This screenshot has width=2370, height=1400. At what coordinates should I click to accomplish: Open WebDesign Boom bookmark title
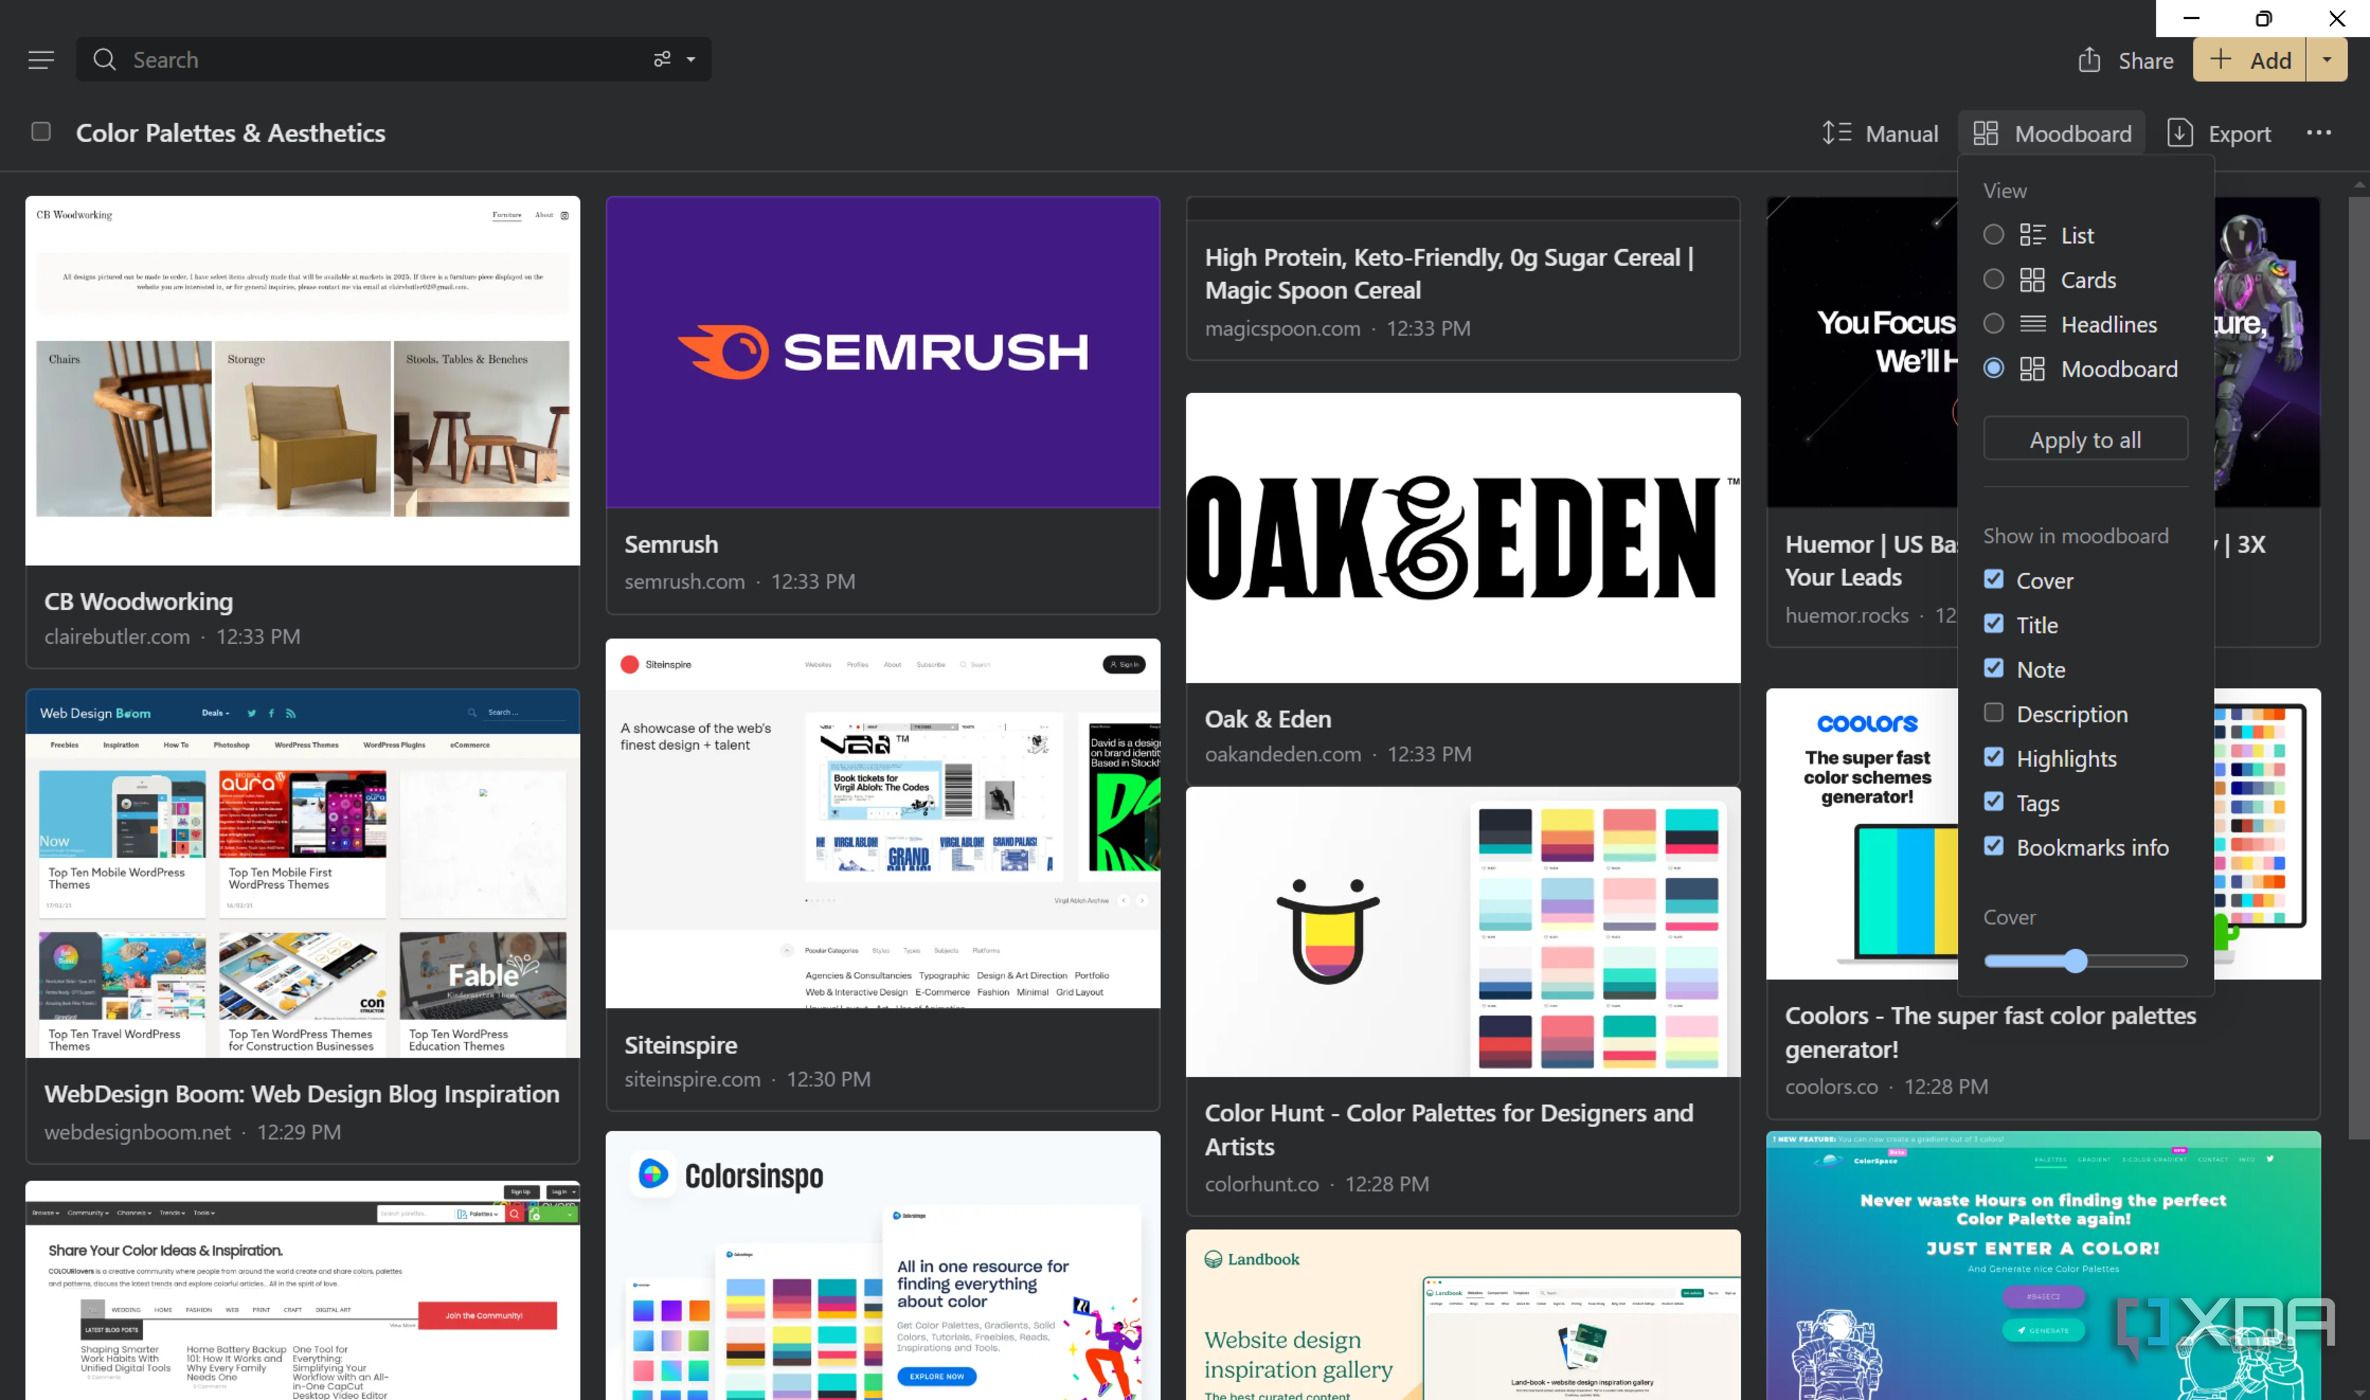click(302, 1094)
